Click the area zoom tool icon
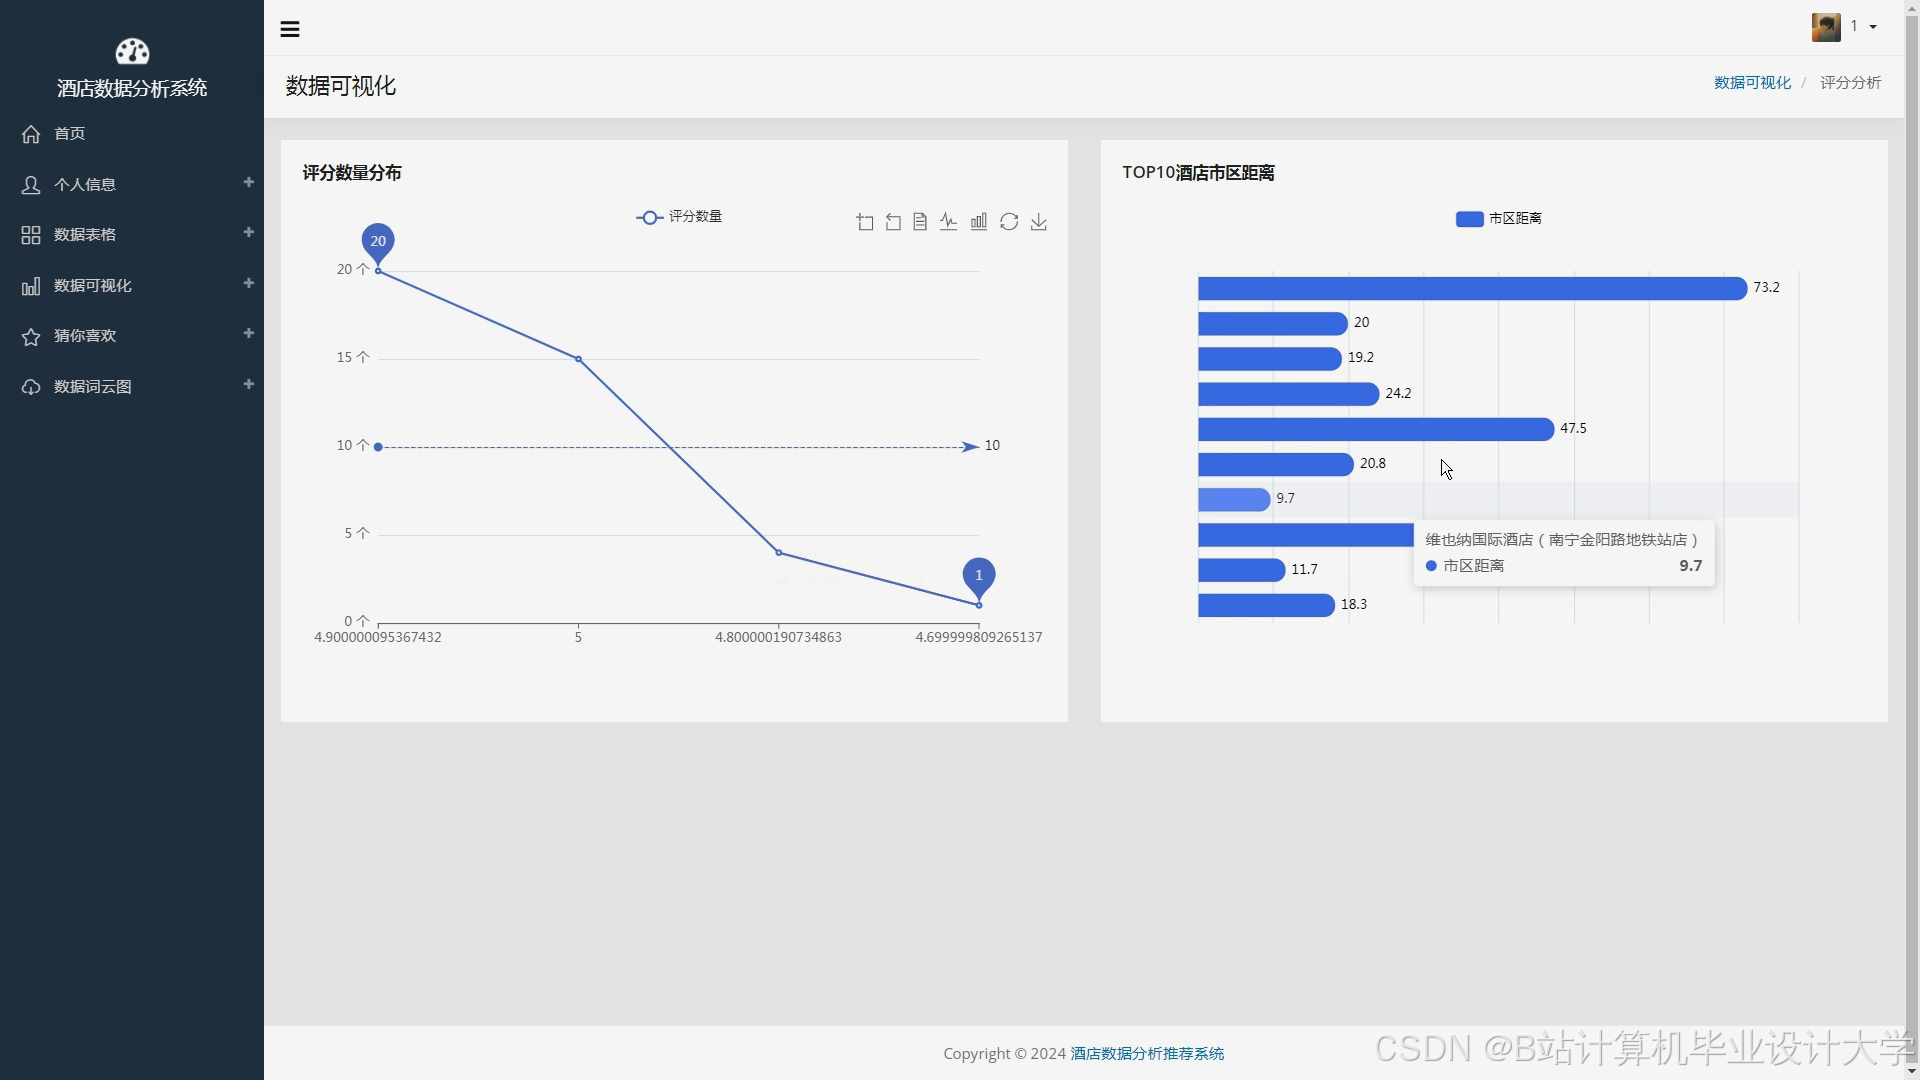1920x1080 pixels. (865, 222)
